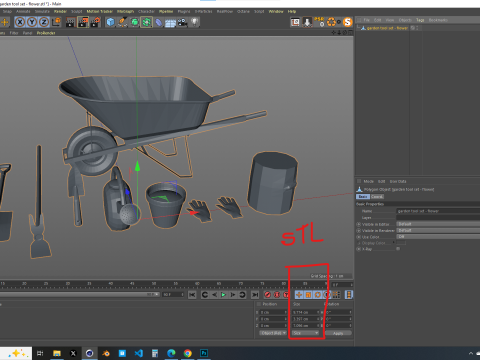The width and height of the screenshot is (480, 360).
Task: Click the PSR 0 reset icon
Action: click(x=319, y=22)
